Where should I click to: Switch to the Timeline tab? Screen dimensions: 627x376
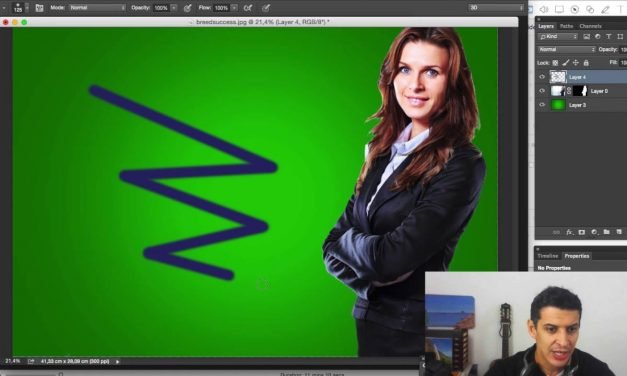point(547,256)
